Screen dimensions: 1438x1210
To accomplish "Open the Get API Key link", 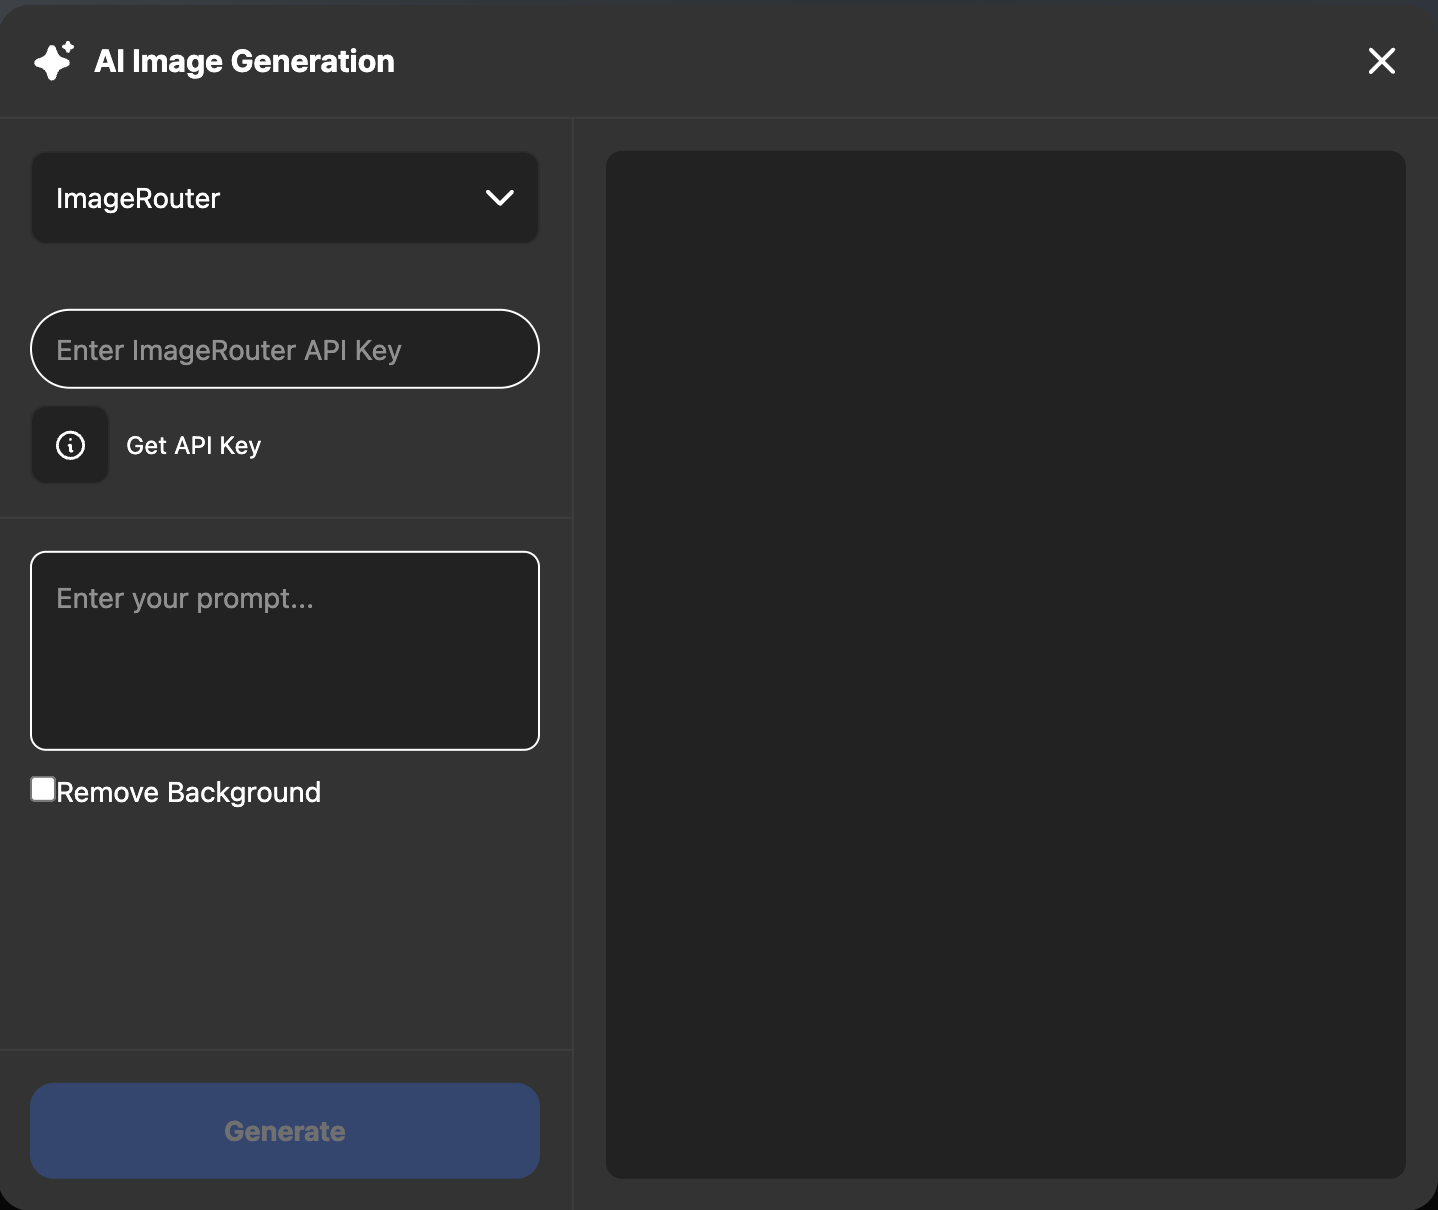I will point(193,445).
